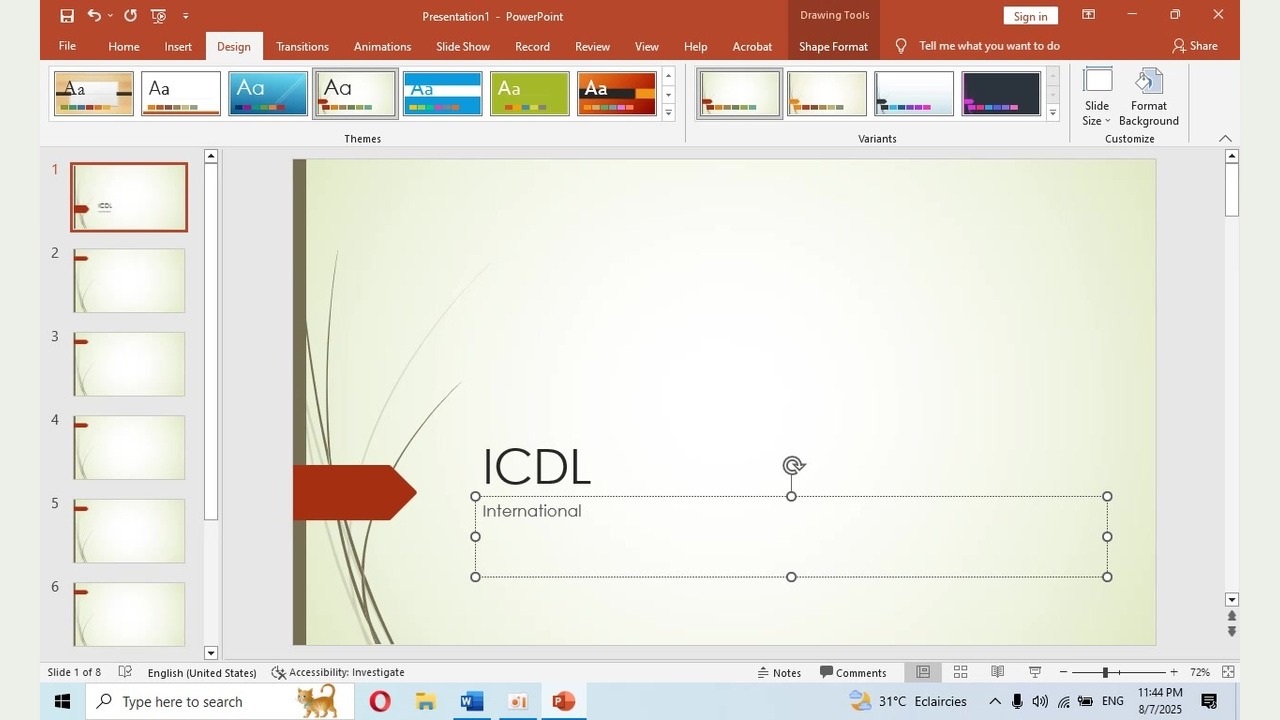The image size is (1280, 720).
Task: Click the ICDL title text on slide
Action: [x=537, y=467]
